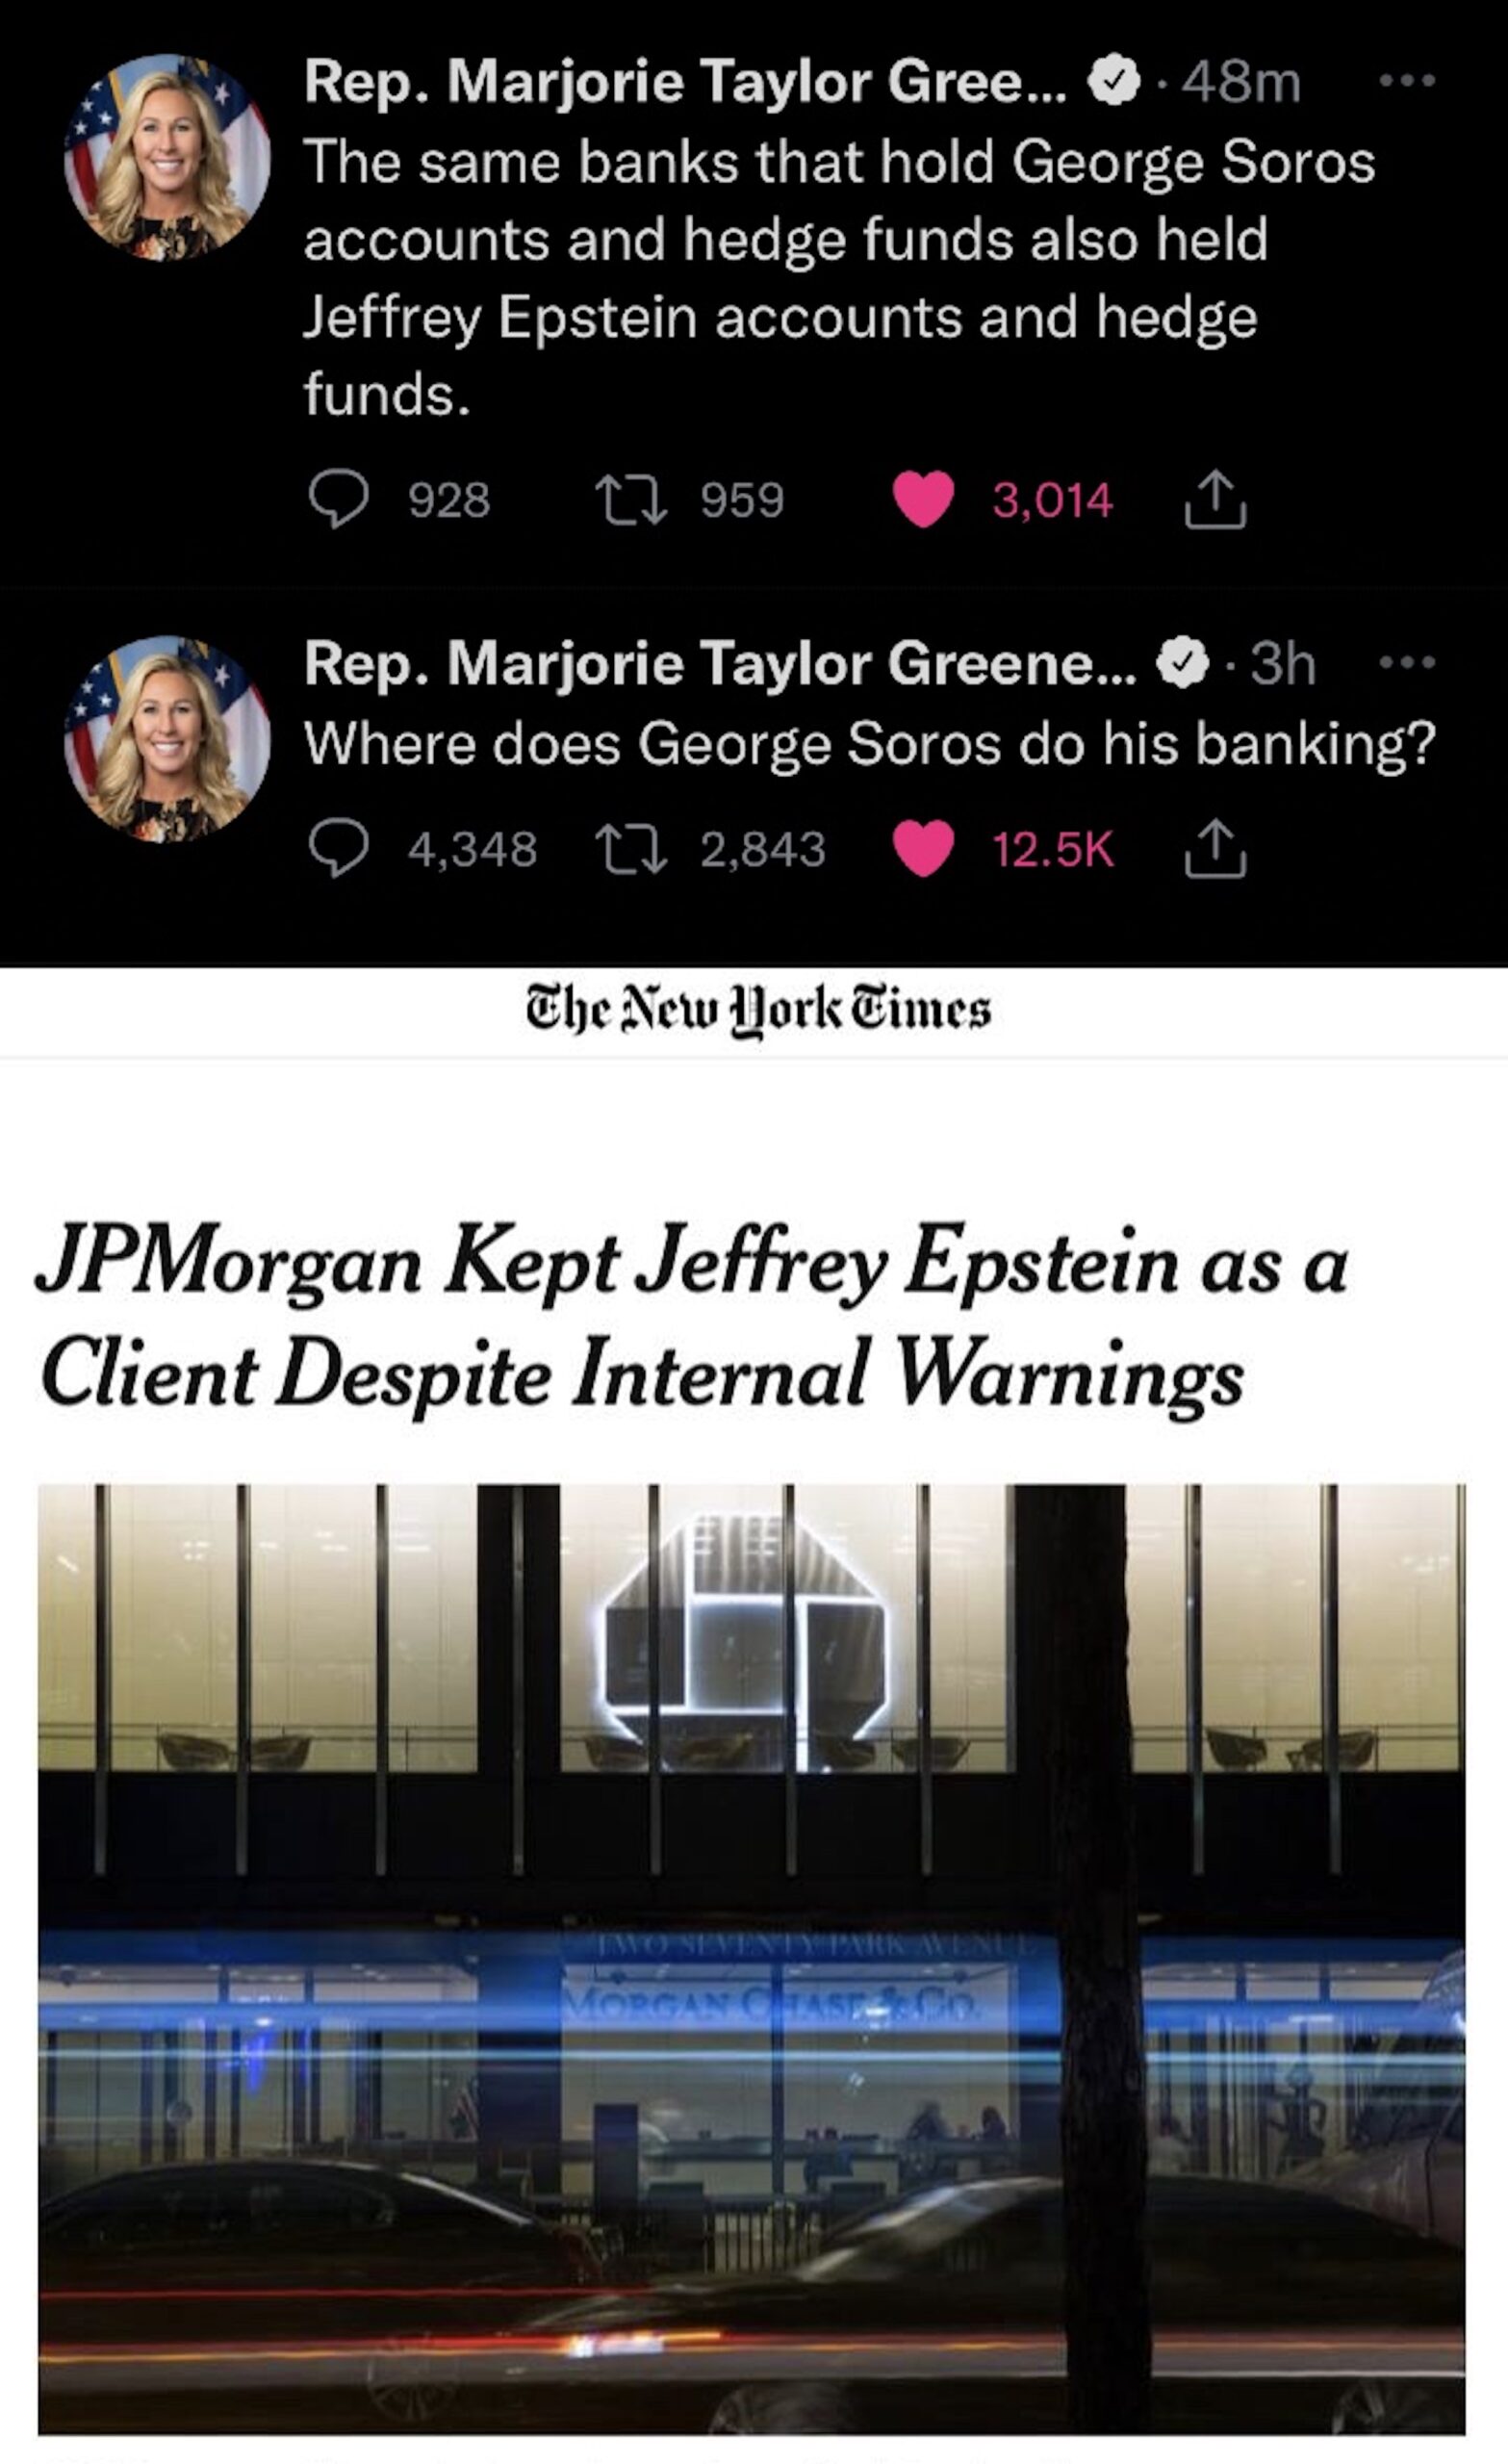This screenshot has height=2464, width=1508.
Task: Open profile picture on the 48m tweet
Action: coord(167,157)
